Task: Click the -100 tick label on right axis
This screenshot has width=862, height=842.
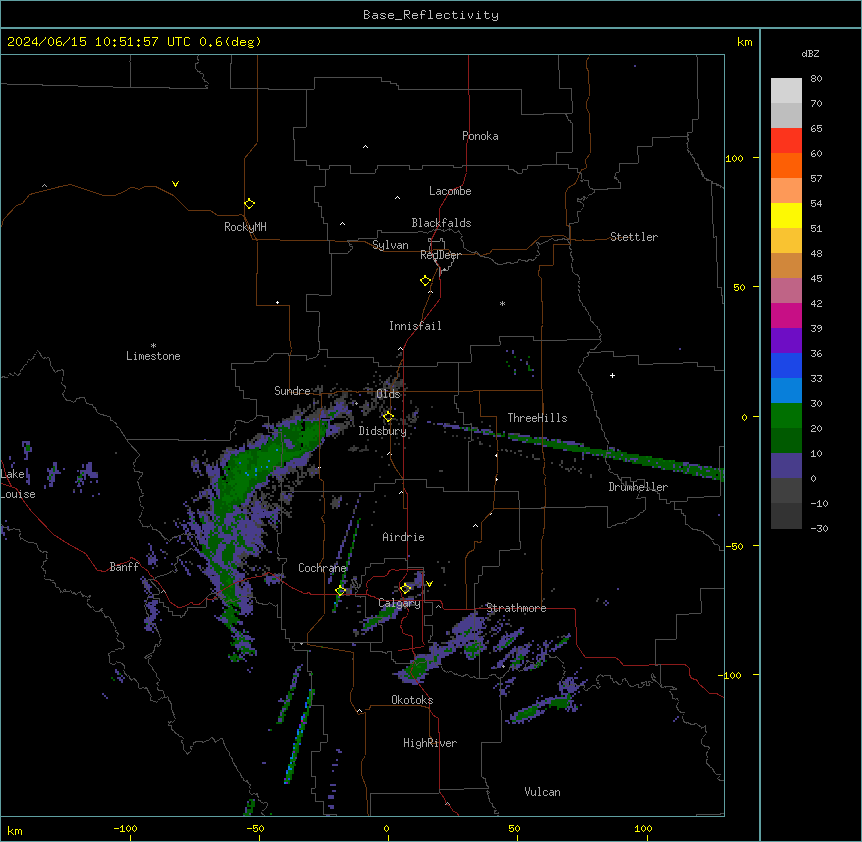Action: click(x=731, y=675)
